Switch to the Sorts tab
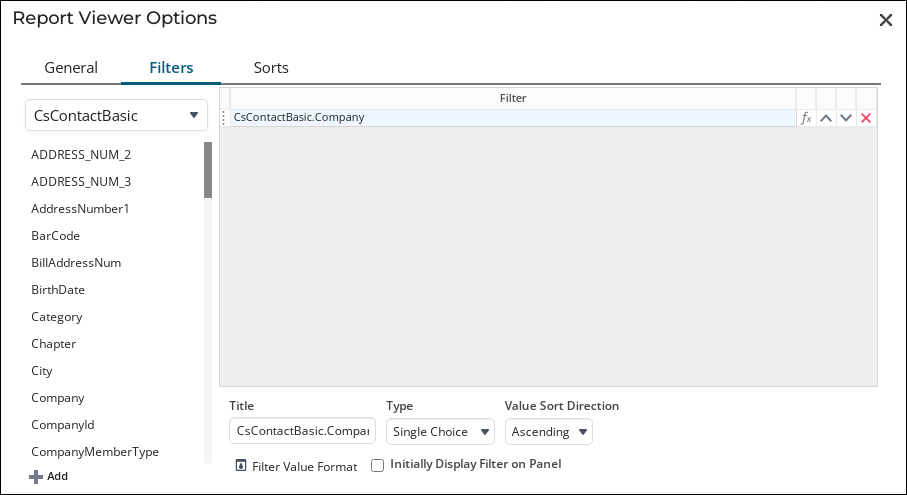 [271, 68]
